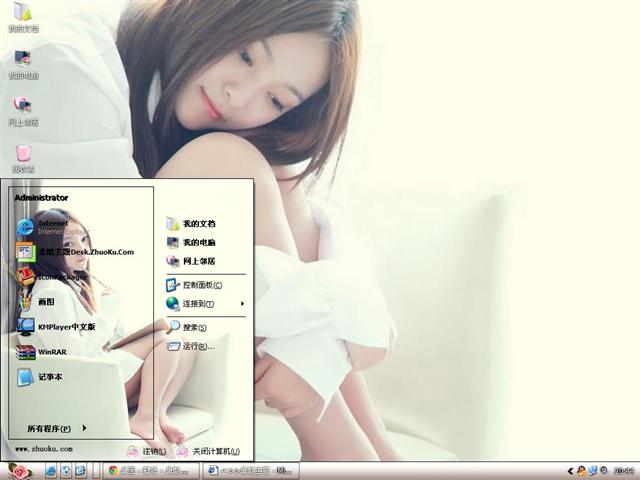Click the 我的电脑 desktop icon
The height and width of the screenshot is (480, 640).
22,62
